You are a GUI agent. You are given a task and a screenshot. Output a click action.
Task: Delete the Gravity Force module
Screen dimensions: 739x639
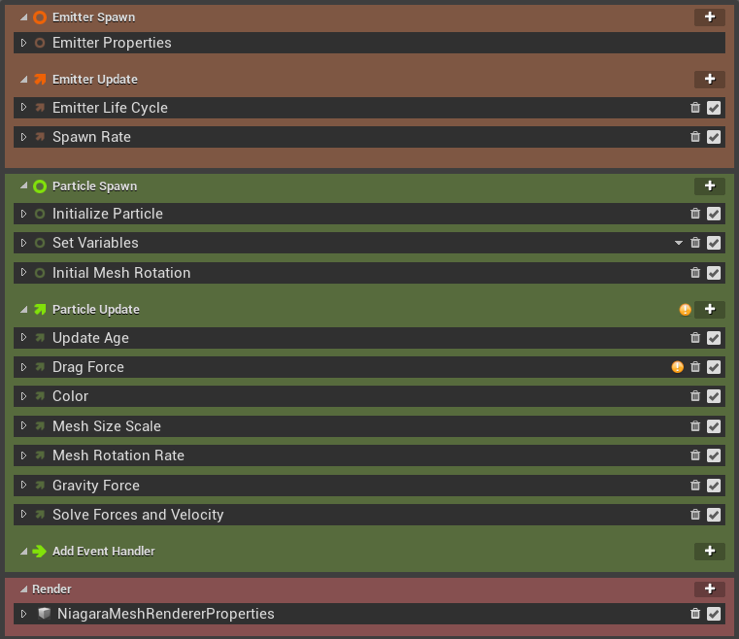695,486
